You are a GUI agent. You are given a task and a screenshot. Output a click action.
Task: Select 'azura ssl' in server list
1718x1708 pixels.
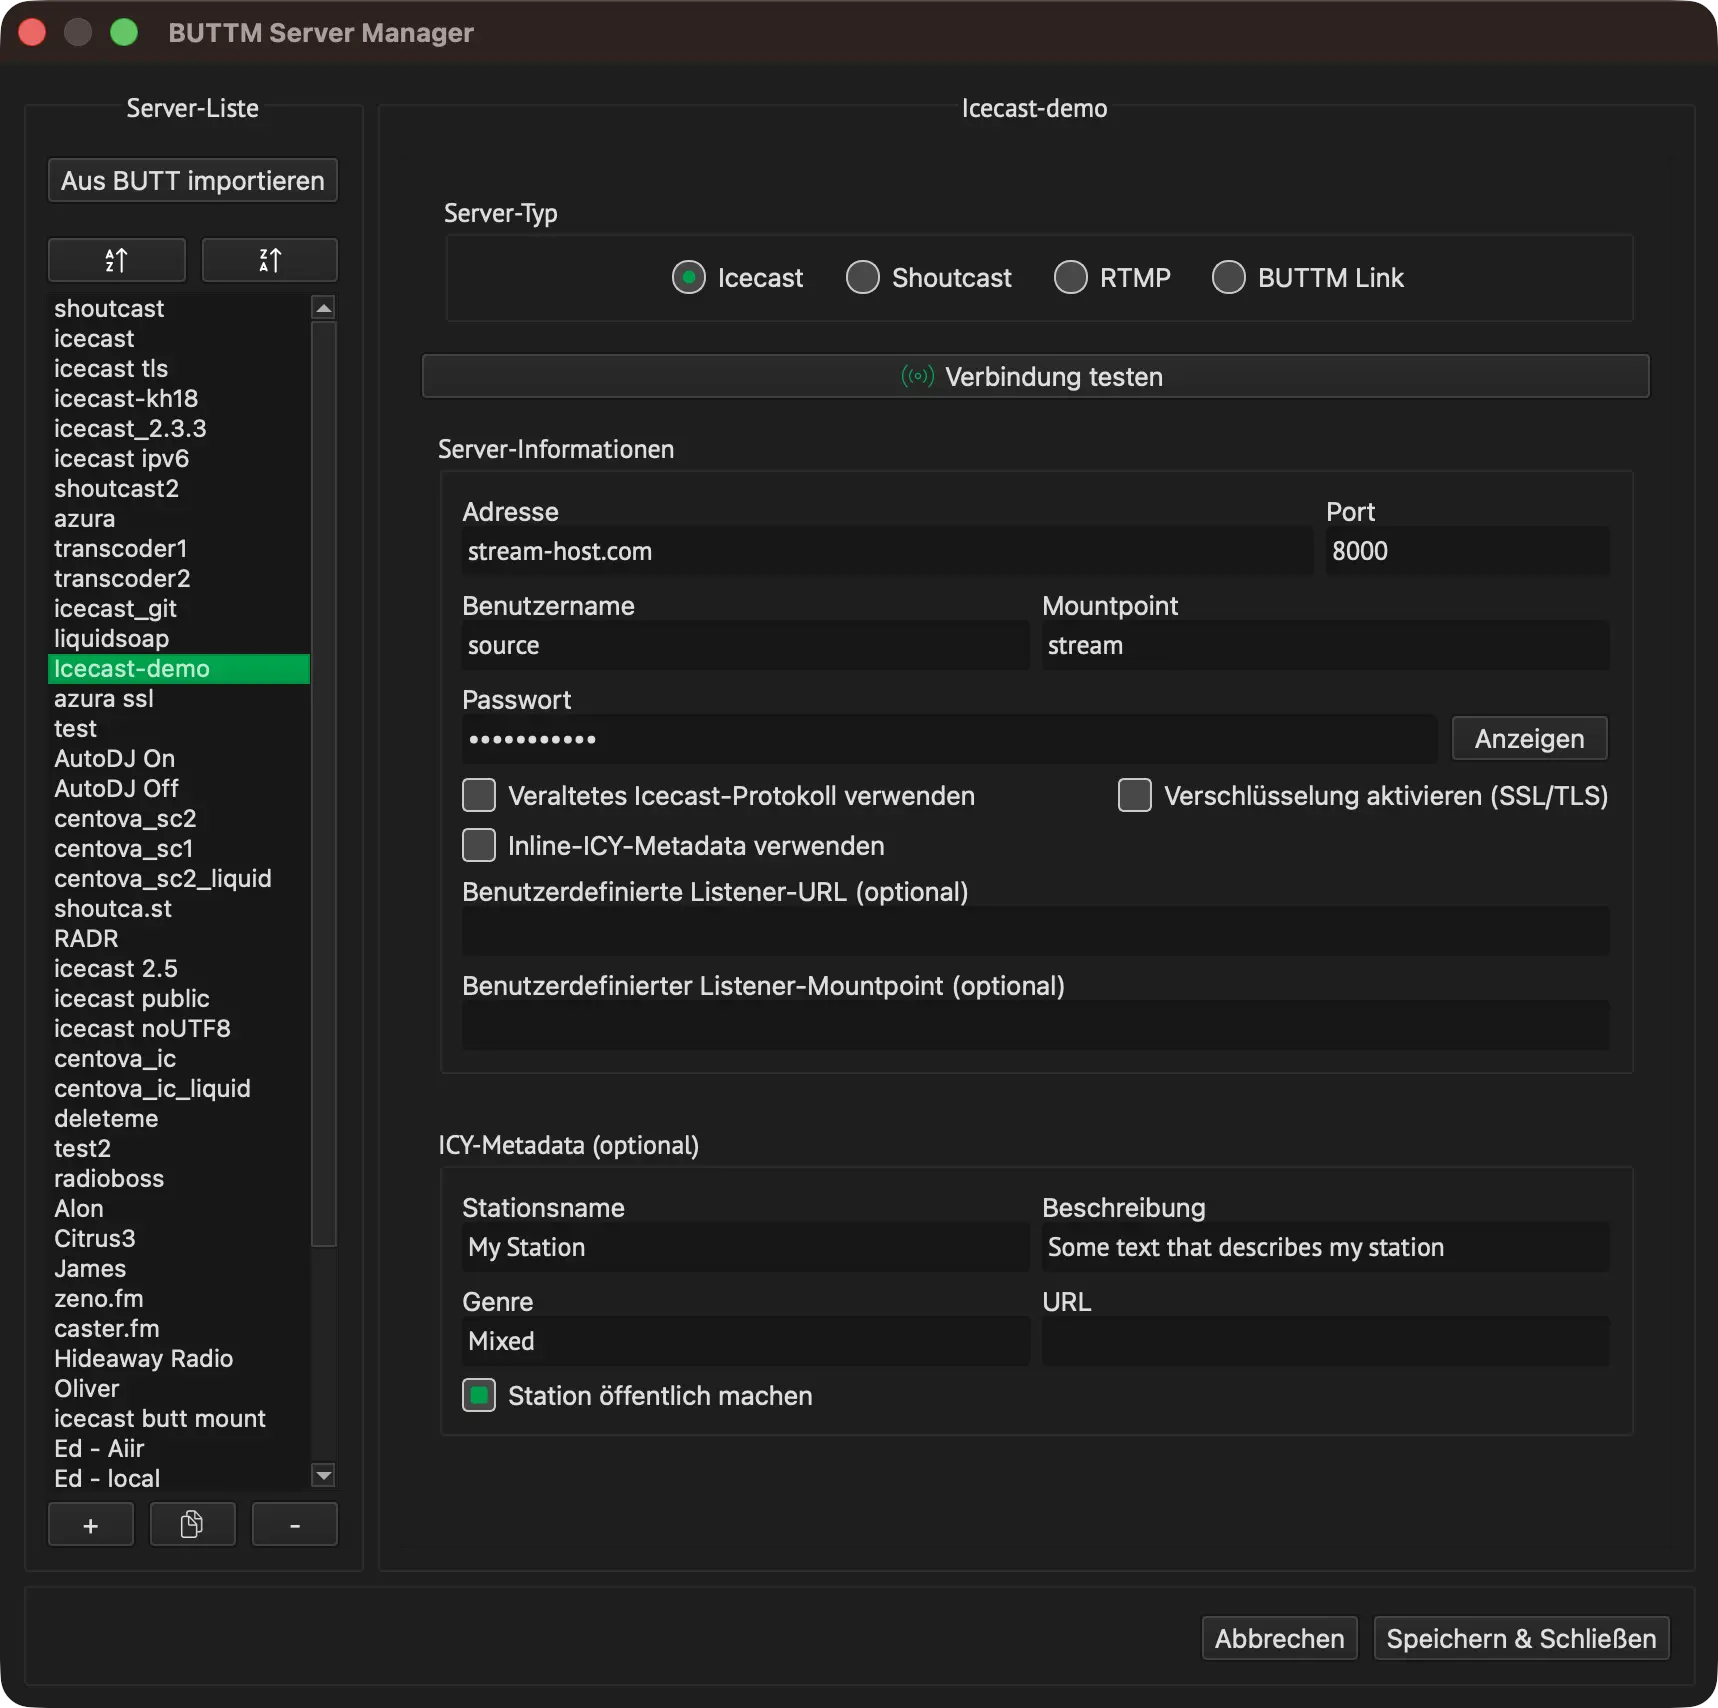[179, 698]
